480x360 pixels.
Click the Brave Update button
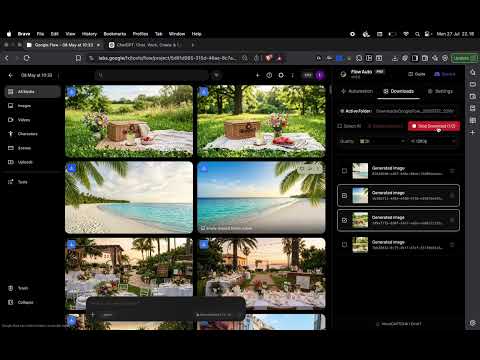point(465,58)
